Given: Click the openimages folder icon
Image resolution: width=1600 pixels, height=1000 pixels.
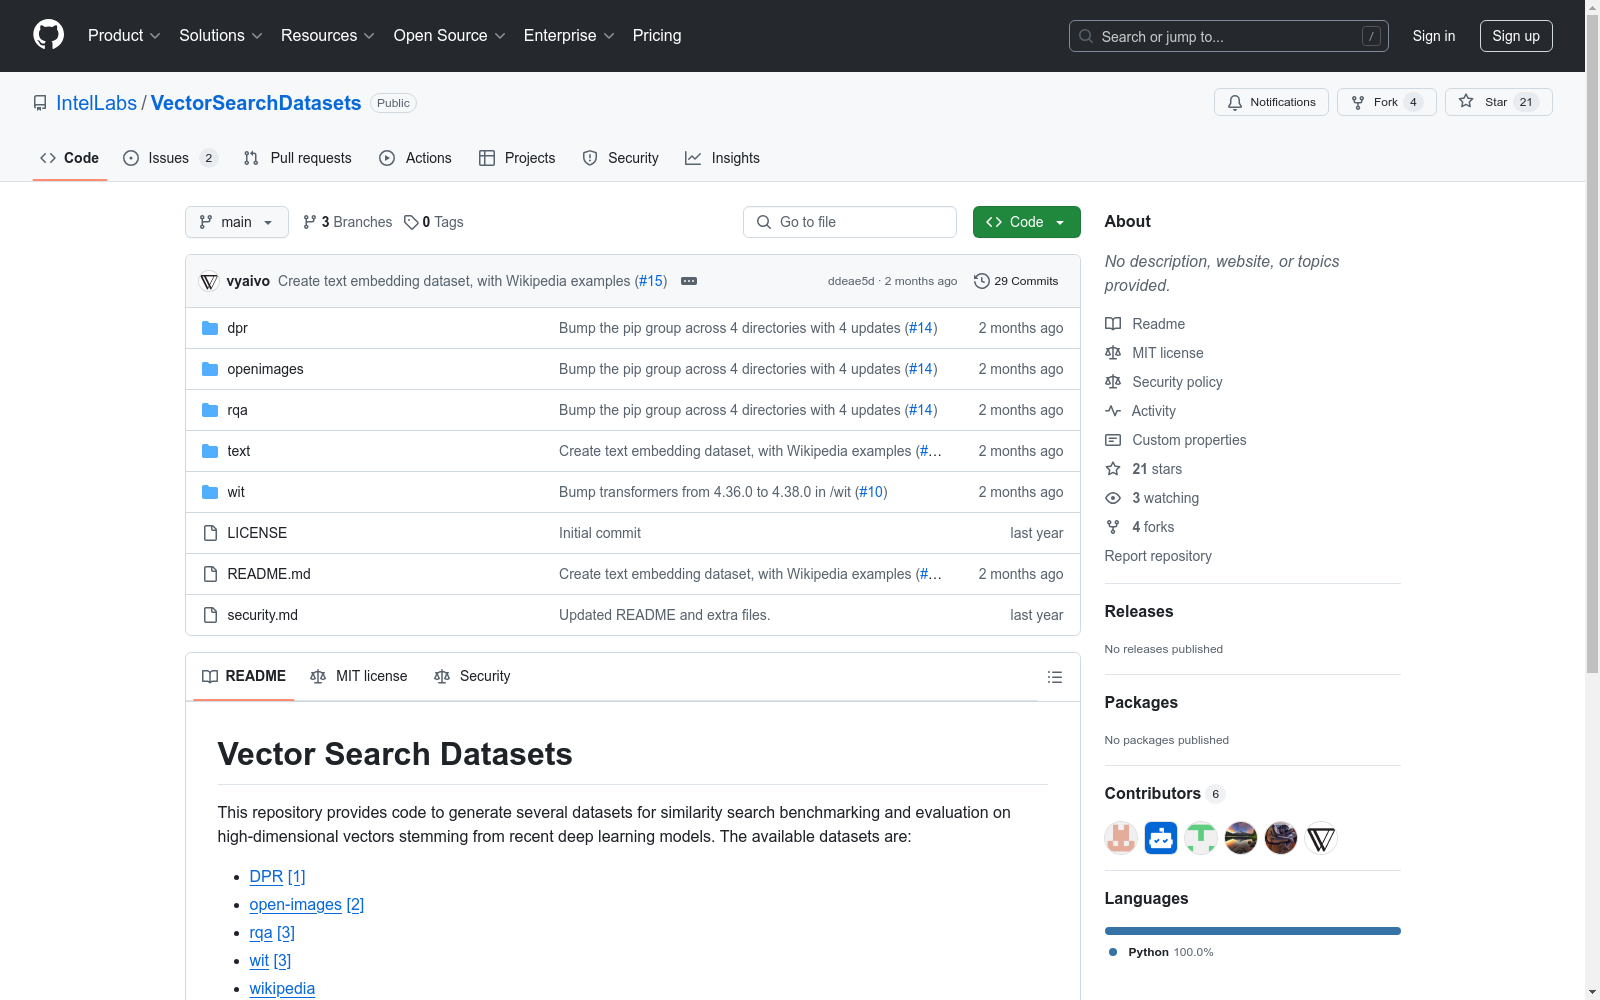Looking at the screenshot, I should pos(210,369).
